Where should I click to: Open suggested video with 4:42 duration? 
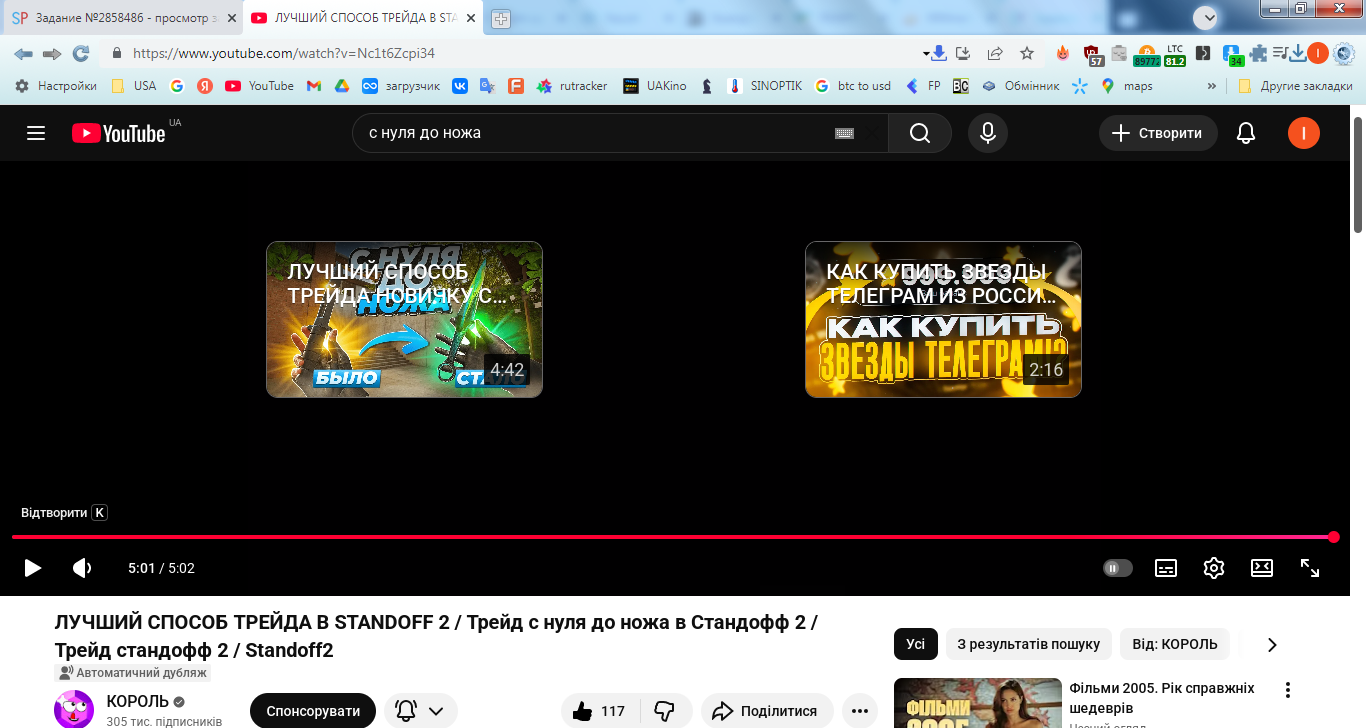[x=404, y=319]
